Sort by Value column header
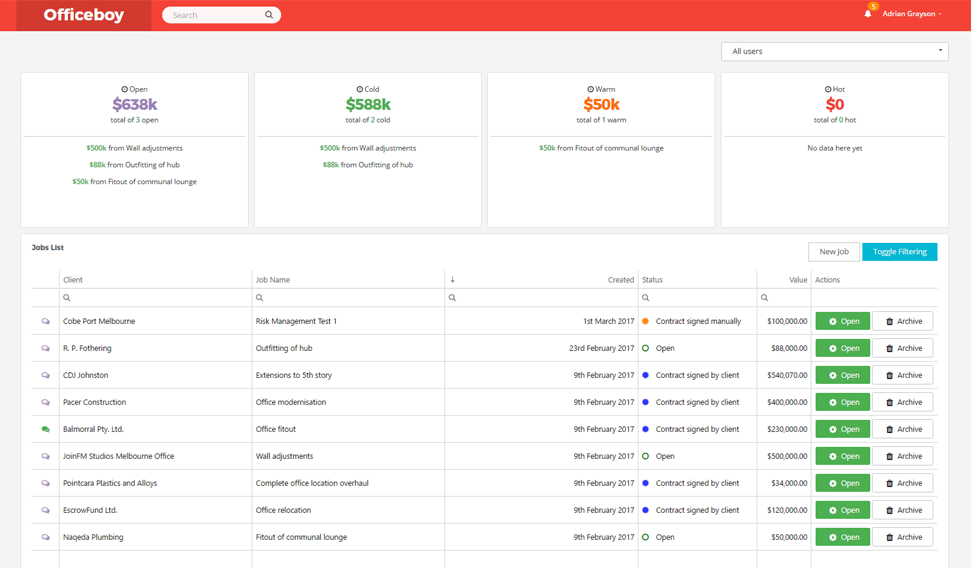Screen dimensions: 971x570 click(798, 280)
